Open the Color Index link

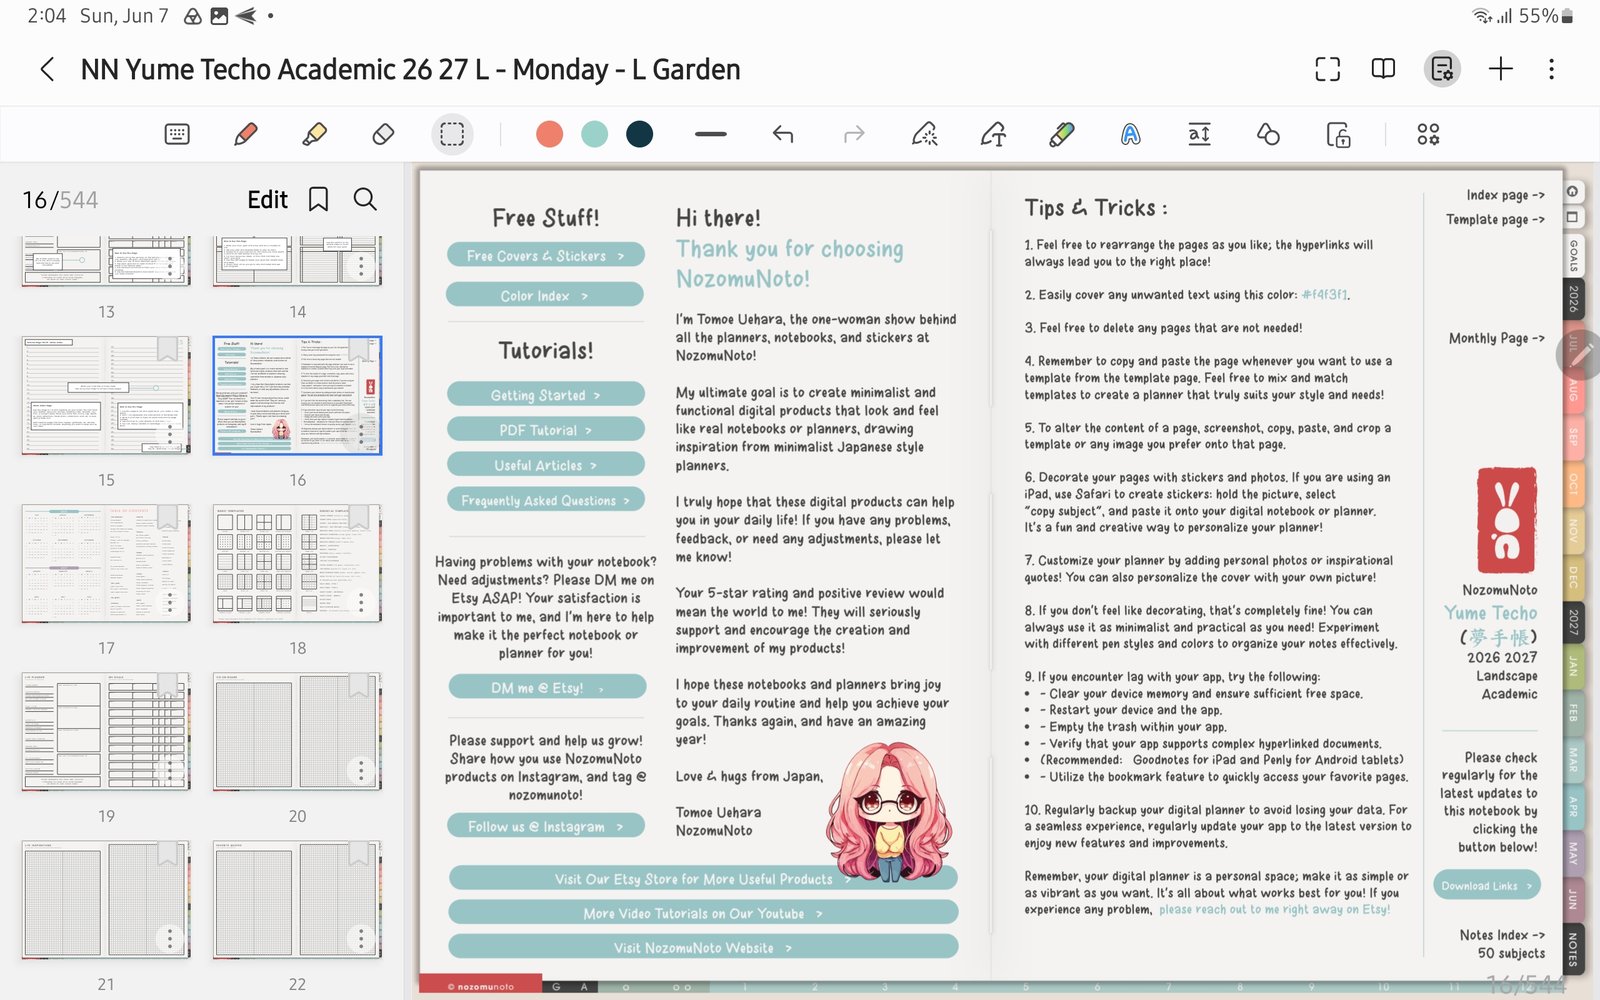point(545,295)
